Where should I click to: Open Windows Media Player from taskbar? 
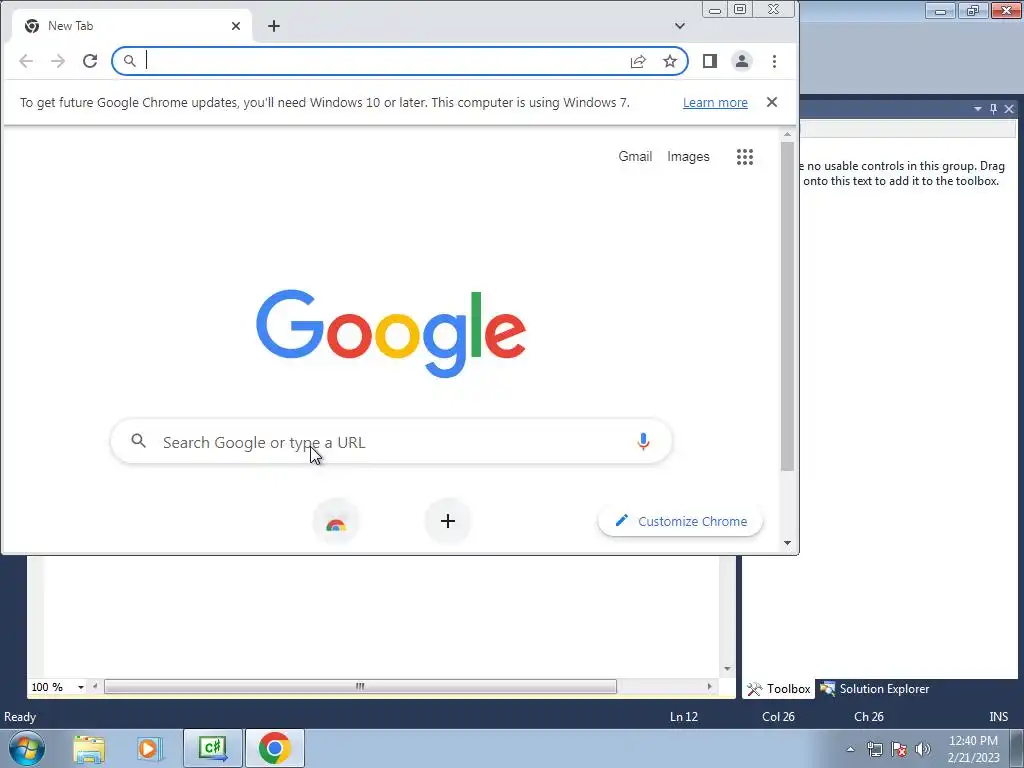(x=150, y=748)
